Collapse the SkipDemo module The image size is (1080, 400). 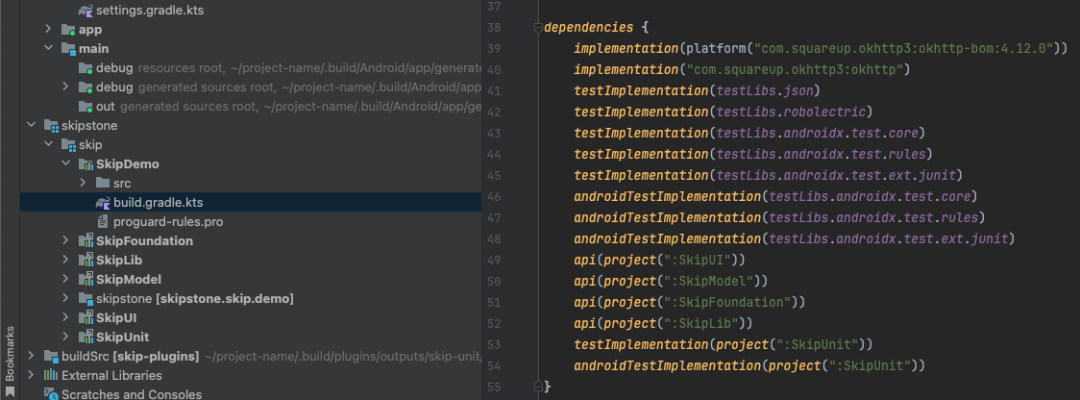tap(65, 164)
